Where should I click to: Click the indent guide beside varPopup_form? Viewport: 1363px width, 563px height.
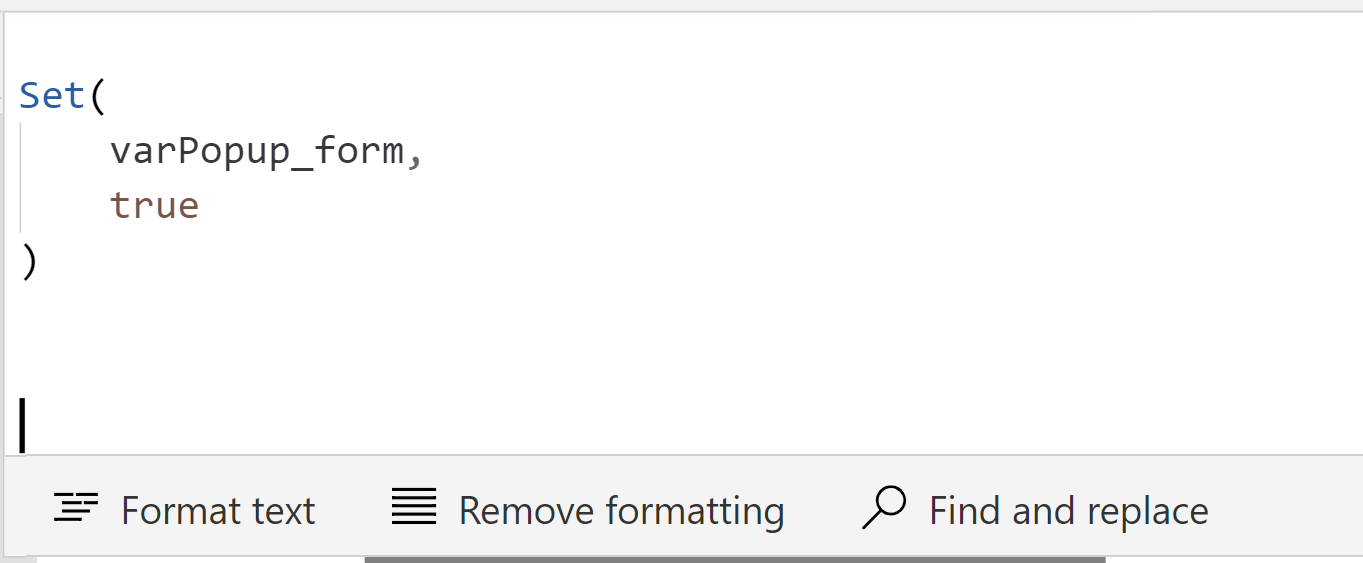pyautogui.click(x=20, y=151)
